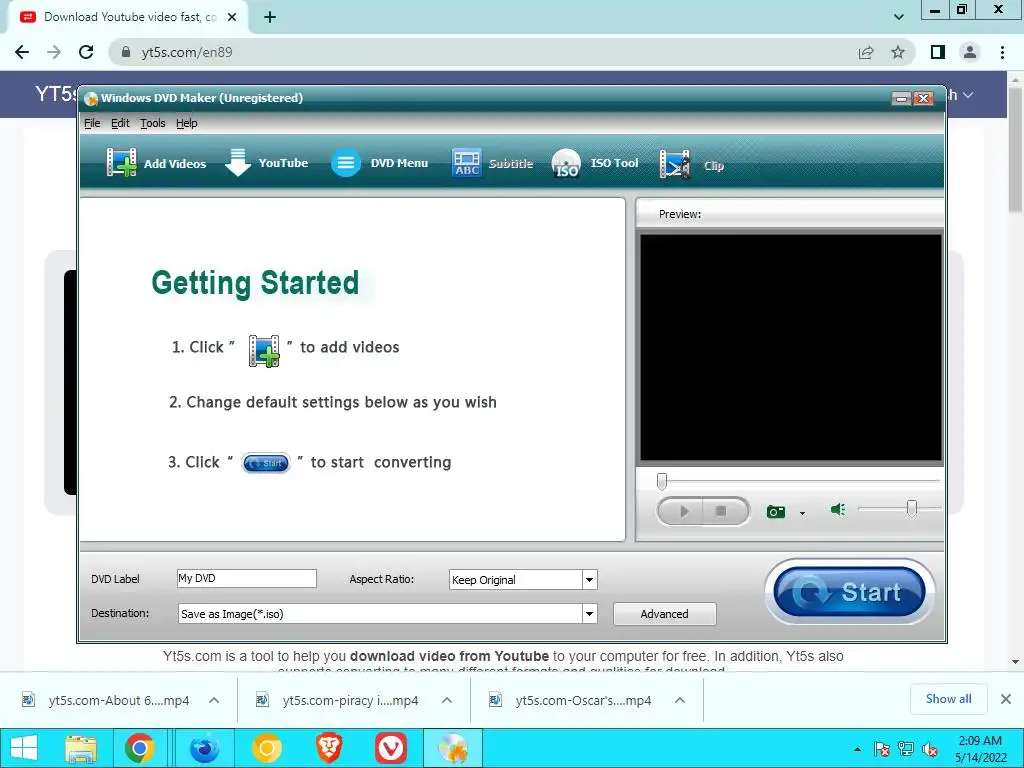Screen dimensions: 1024x768
Task: Mute the preview speaker icon
Action: [x=838, y=509]
